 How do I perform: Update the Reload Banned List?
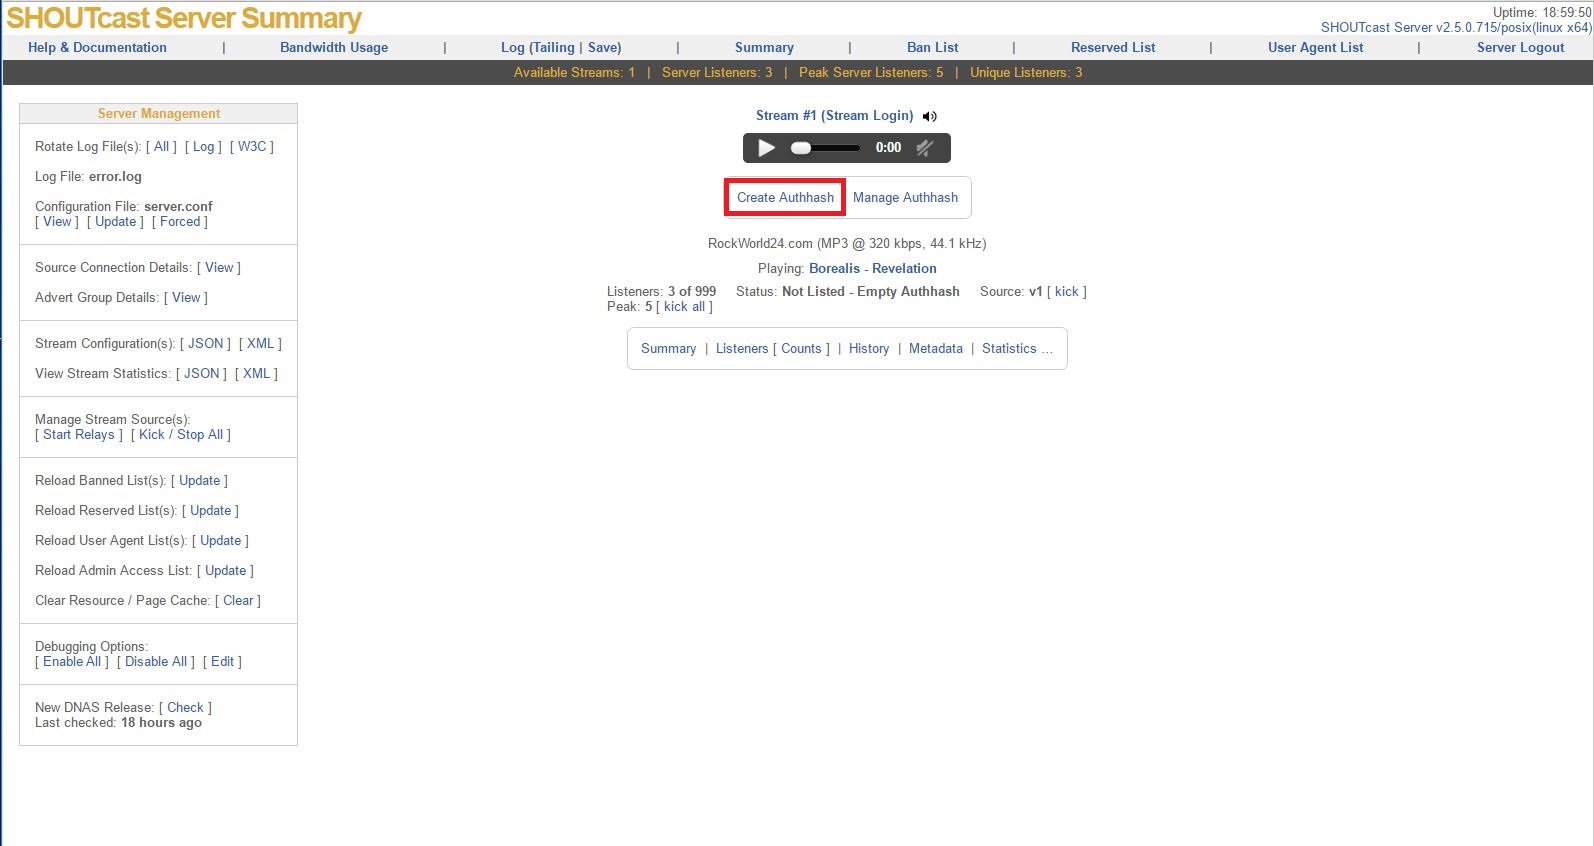(199, 480)
